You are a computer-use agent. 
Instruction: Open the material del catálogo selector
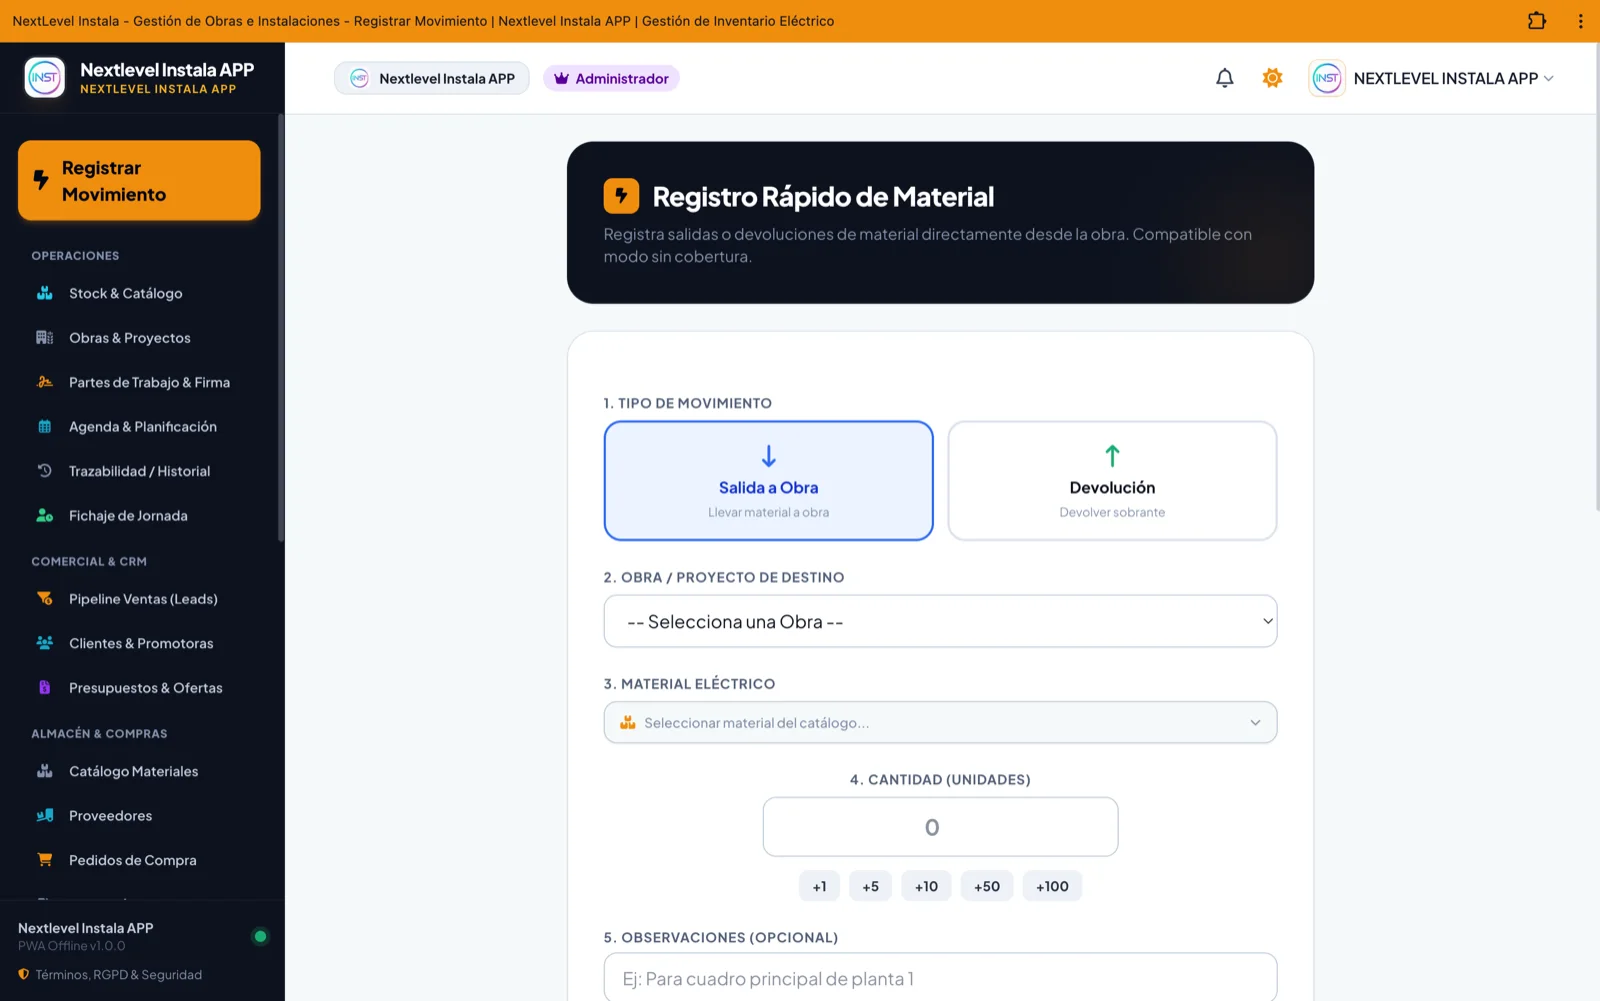coord(940,722)
